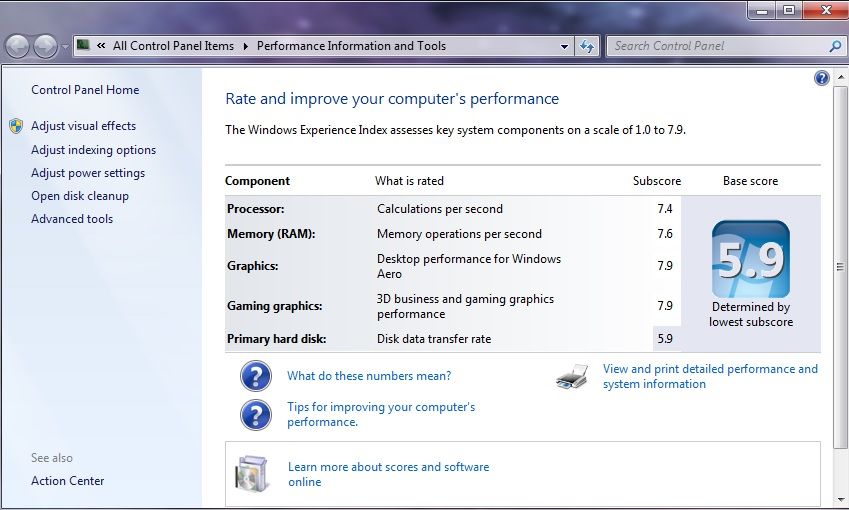Open Action Center under See also
Screen dimensions: 849x510
pyautogui.click(x=68, y=481)
